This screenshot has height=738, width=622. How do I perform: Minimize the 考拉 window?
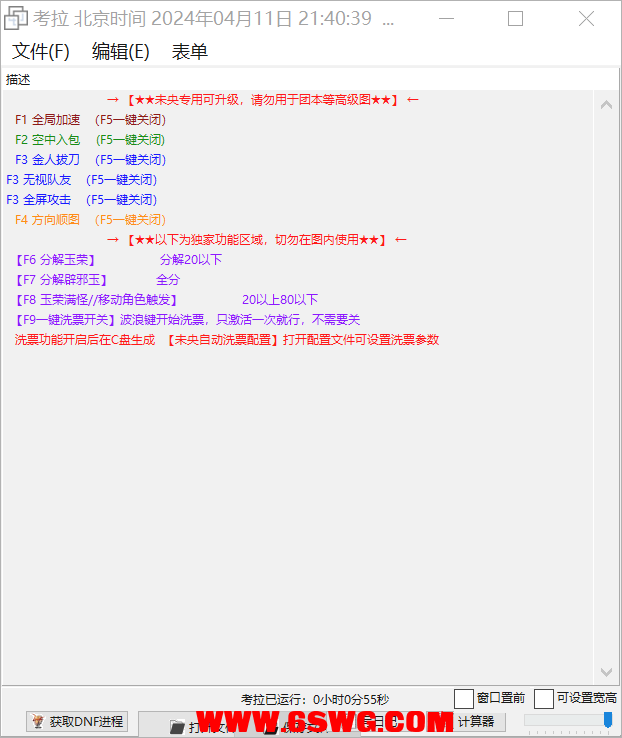coord(447,19)
